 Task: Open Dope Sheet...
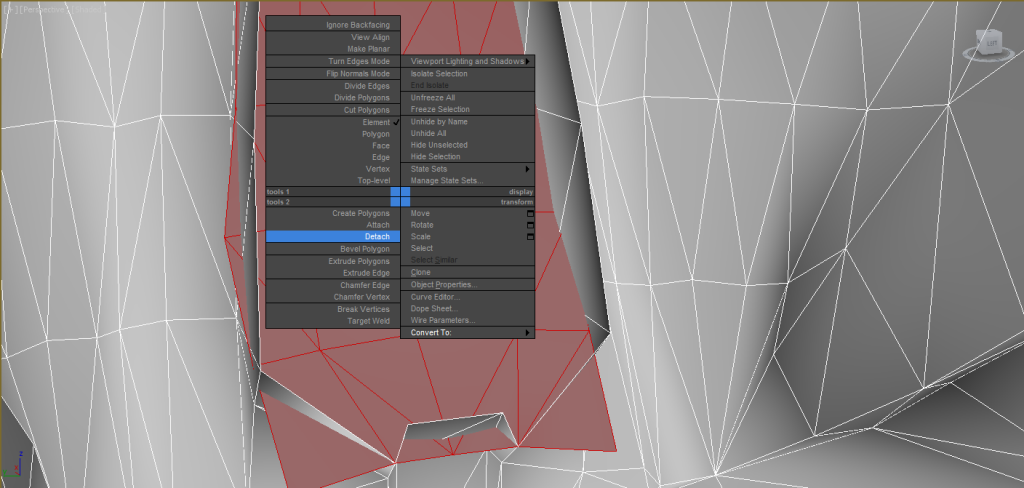click(468, 309)
